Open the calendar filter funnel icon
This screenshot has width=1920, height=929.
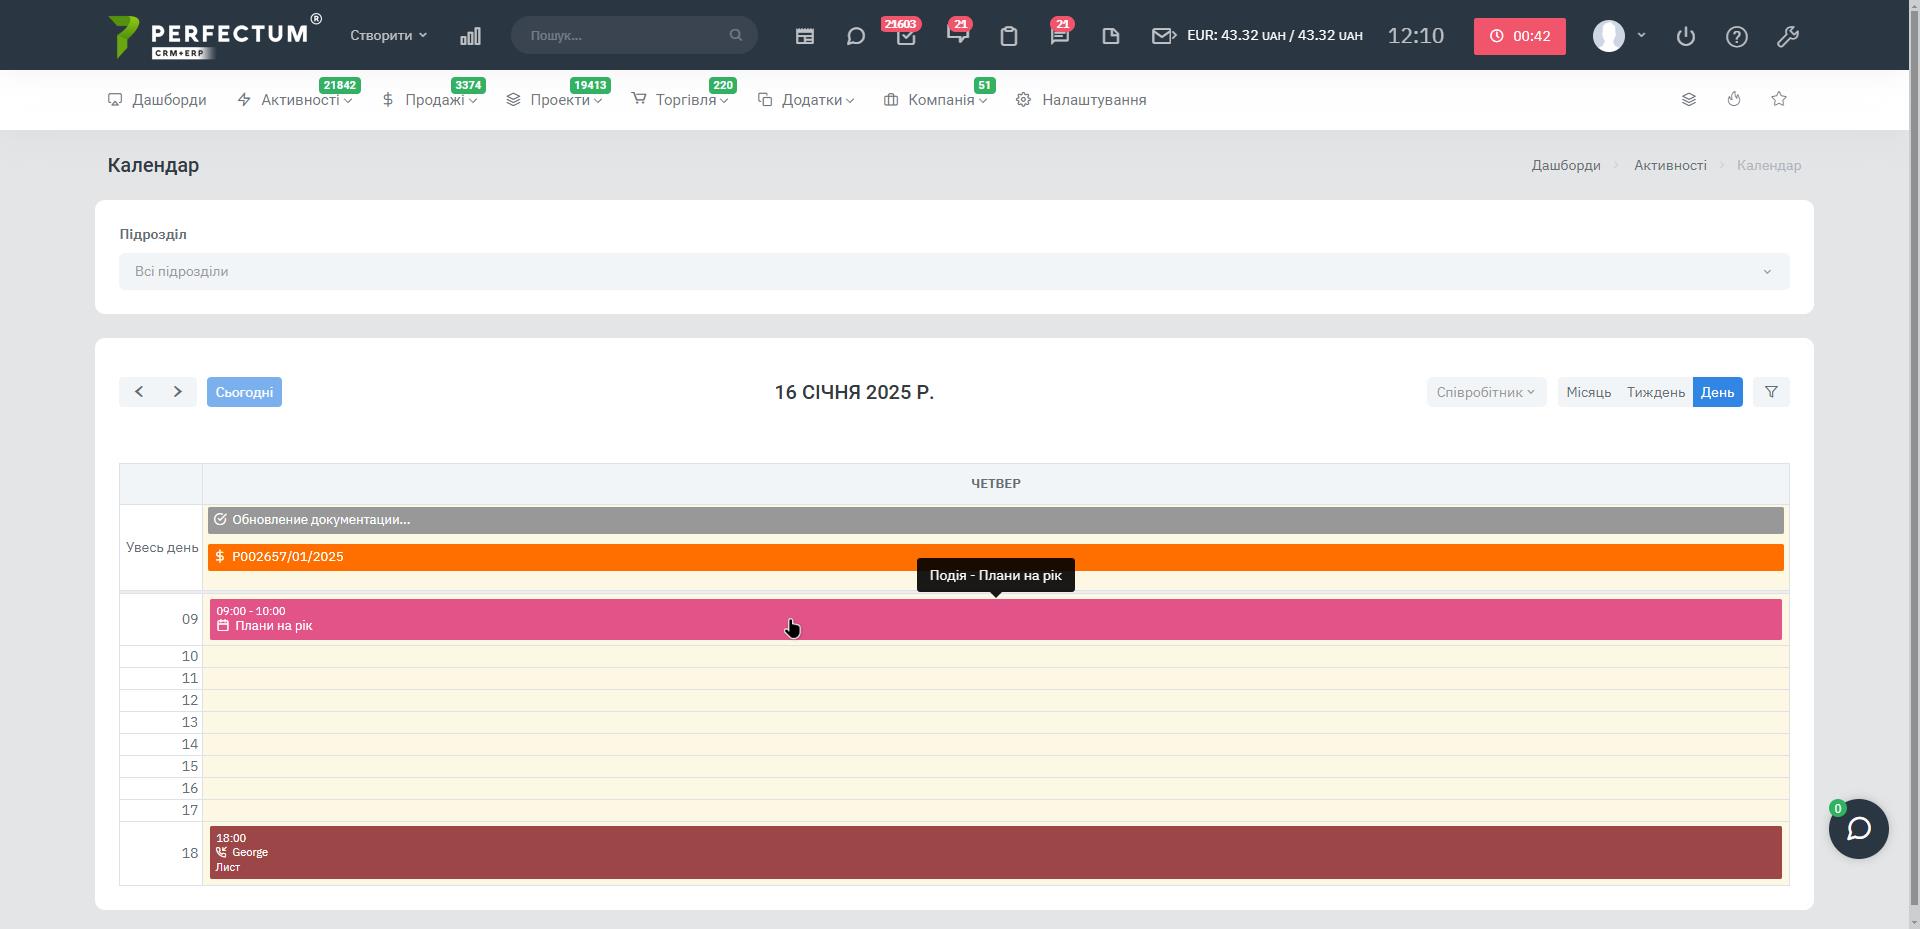coord(1771,392)
